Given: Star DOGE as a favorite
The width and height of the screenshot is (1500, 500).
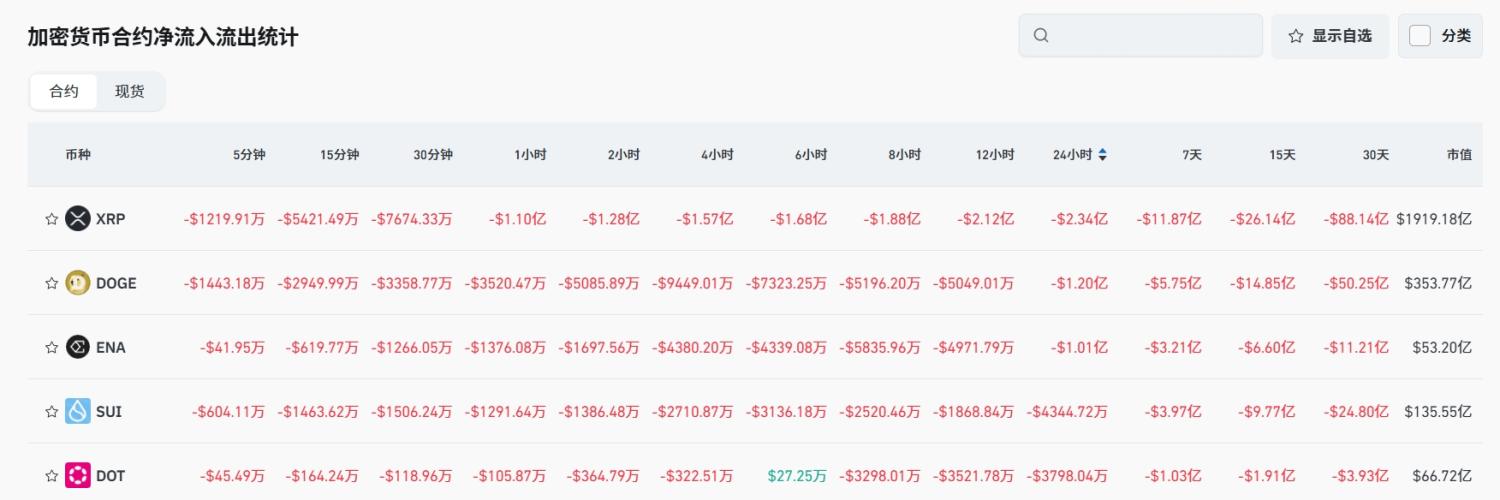Looking at the screenshot, I should (x=51, y=283).
